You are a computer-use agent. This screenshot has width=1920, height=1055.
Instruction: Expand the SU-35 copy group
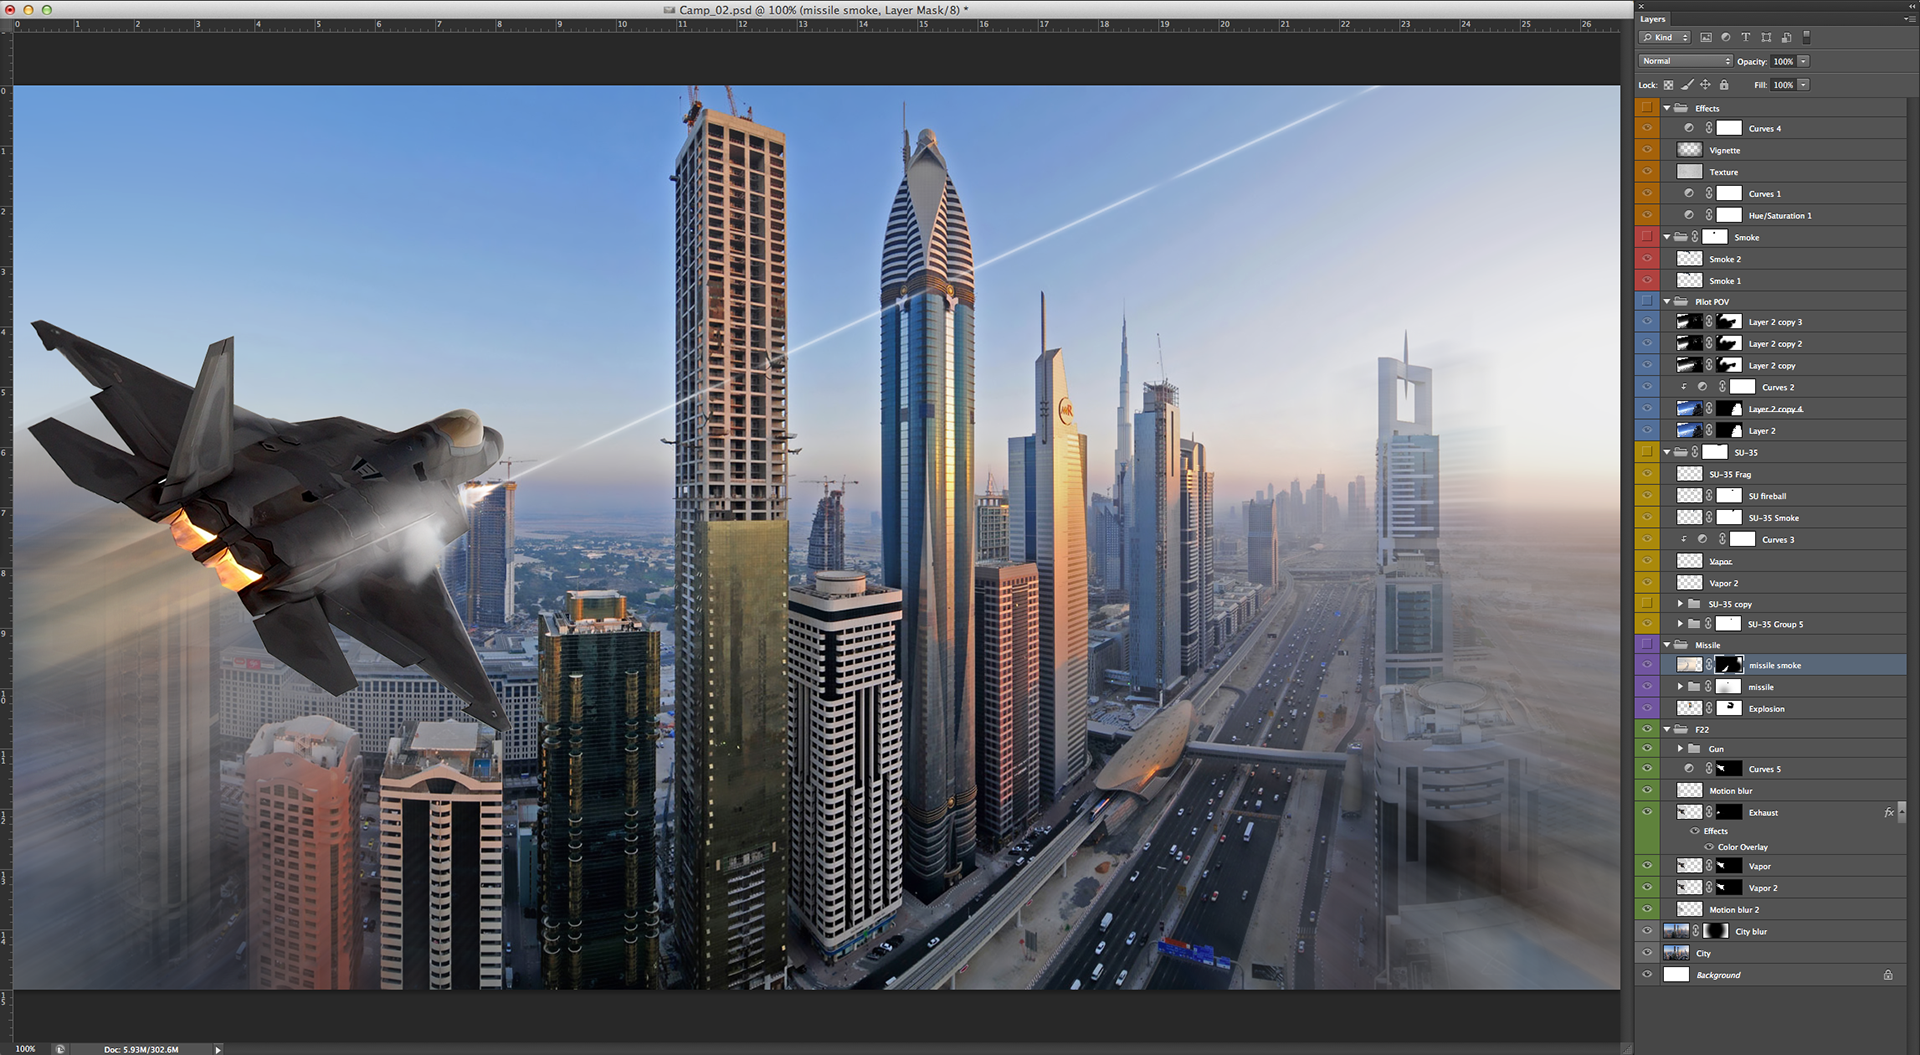[1680, 604]
